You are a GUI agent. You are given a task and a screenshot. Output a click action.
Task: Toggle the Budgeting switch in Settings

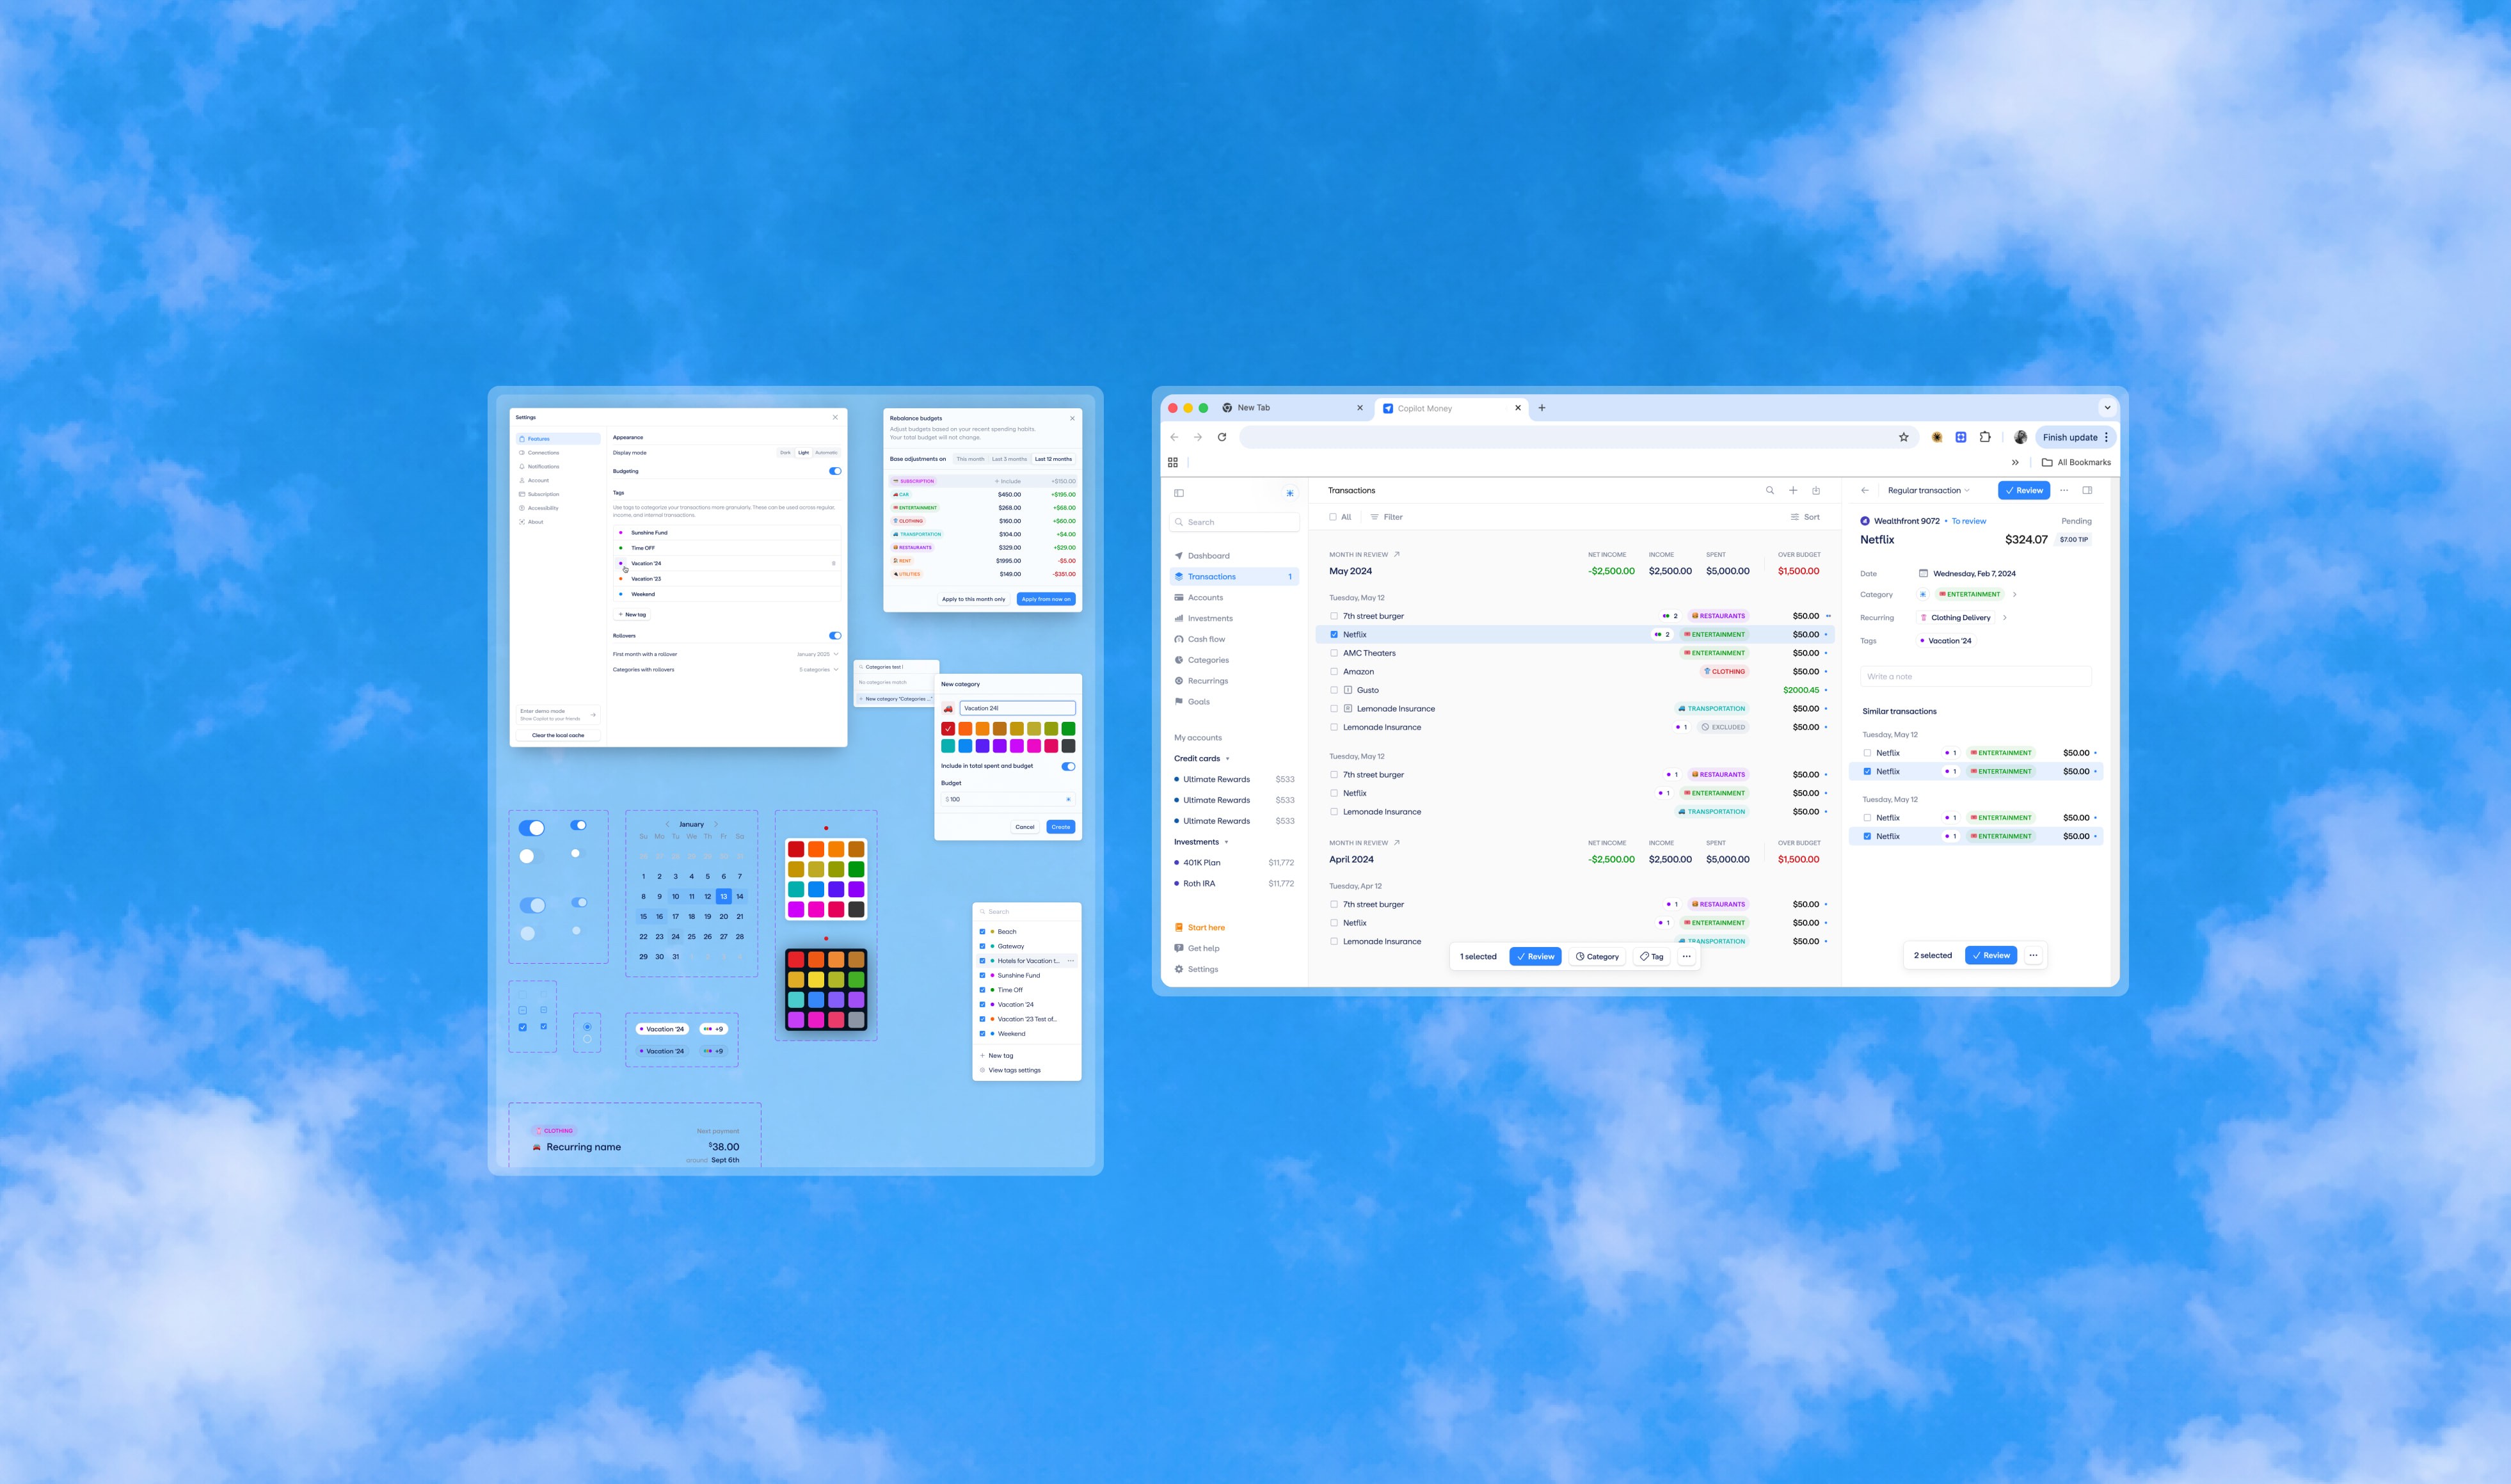[x=835, y=471]
